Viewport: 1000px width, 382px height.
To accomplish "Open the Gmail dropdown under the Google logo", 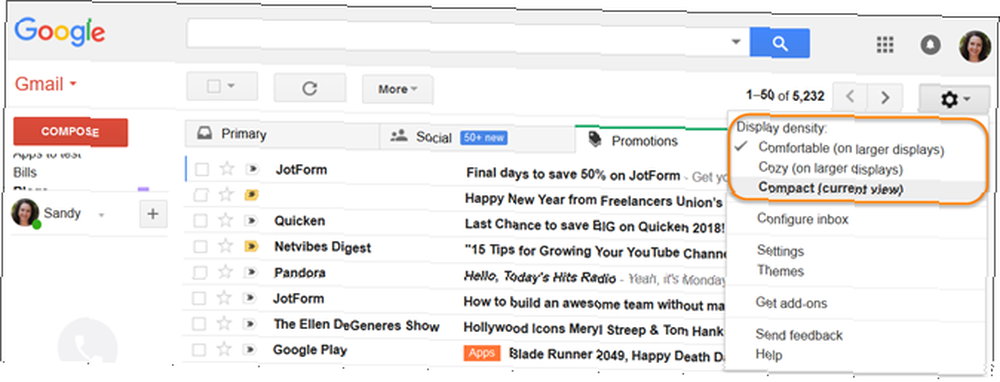I will point(46,84).
